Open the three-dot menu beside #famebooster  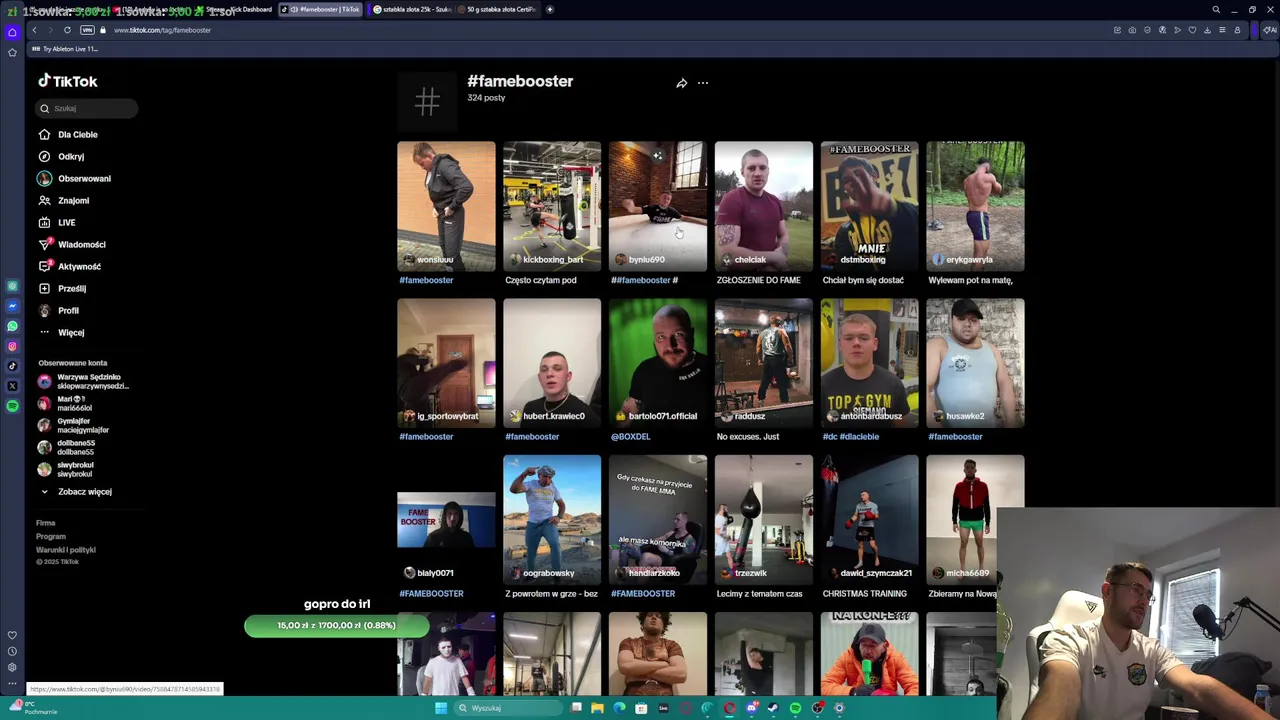click(703, 83)
